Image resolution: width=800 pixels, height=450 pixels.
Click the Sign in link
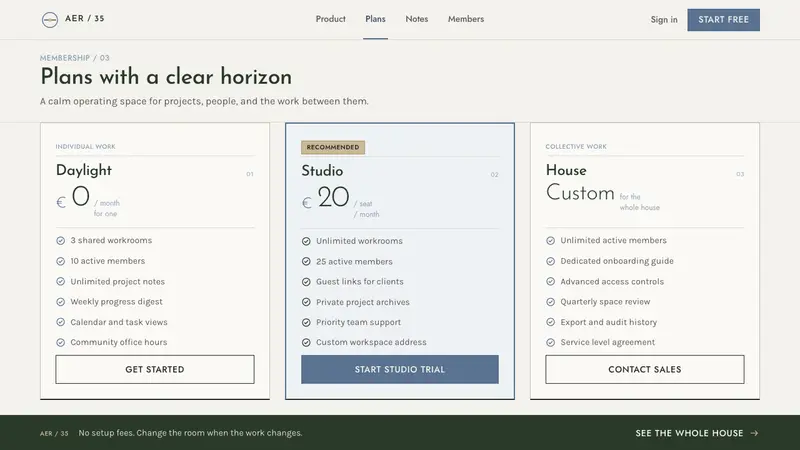pos(664,19)
